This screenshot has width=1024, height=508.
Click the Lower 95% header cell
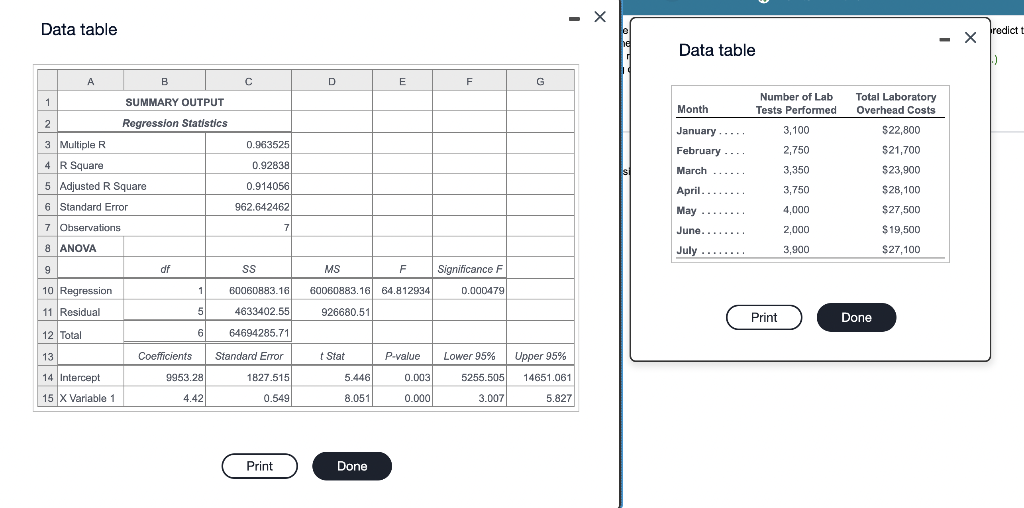(469, 356)
